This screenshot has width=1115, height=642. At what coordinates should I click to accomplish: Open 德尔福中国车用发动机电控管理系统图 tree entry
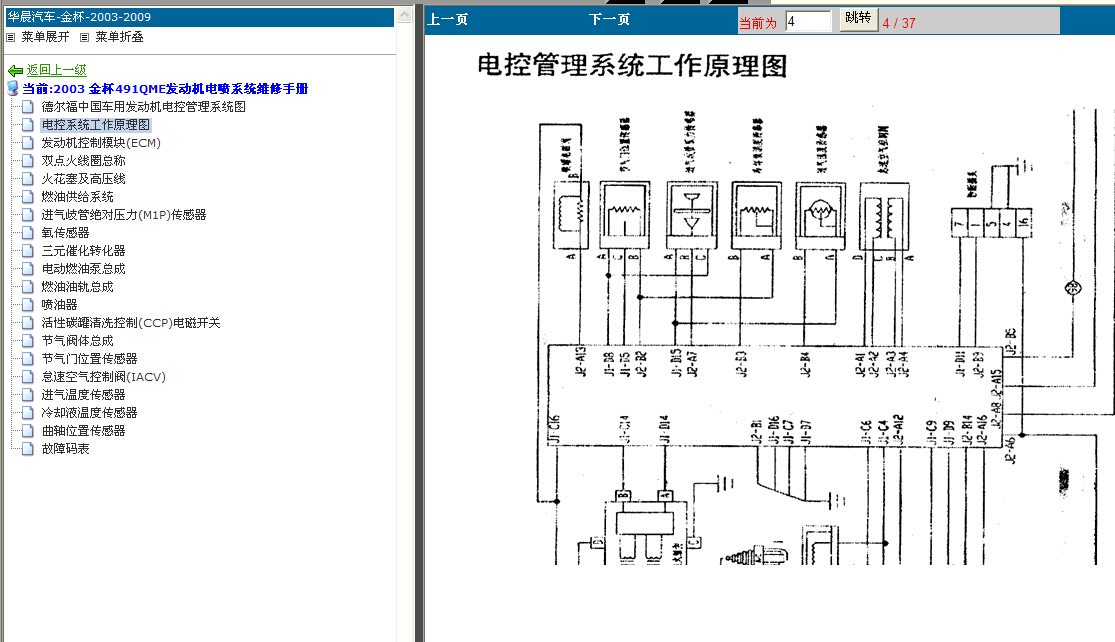(144, 107)
